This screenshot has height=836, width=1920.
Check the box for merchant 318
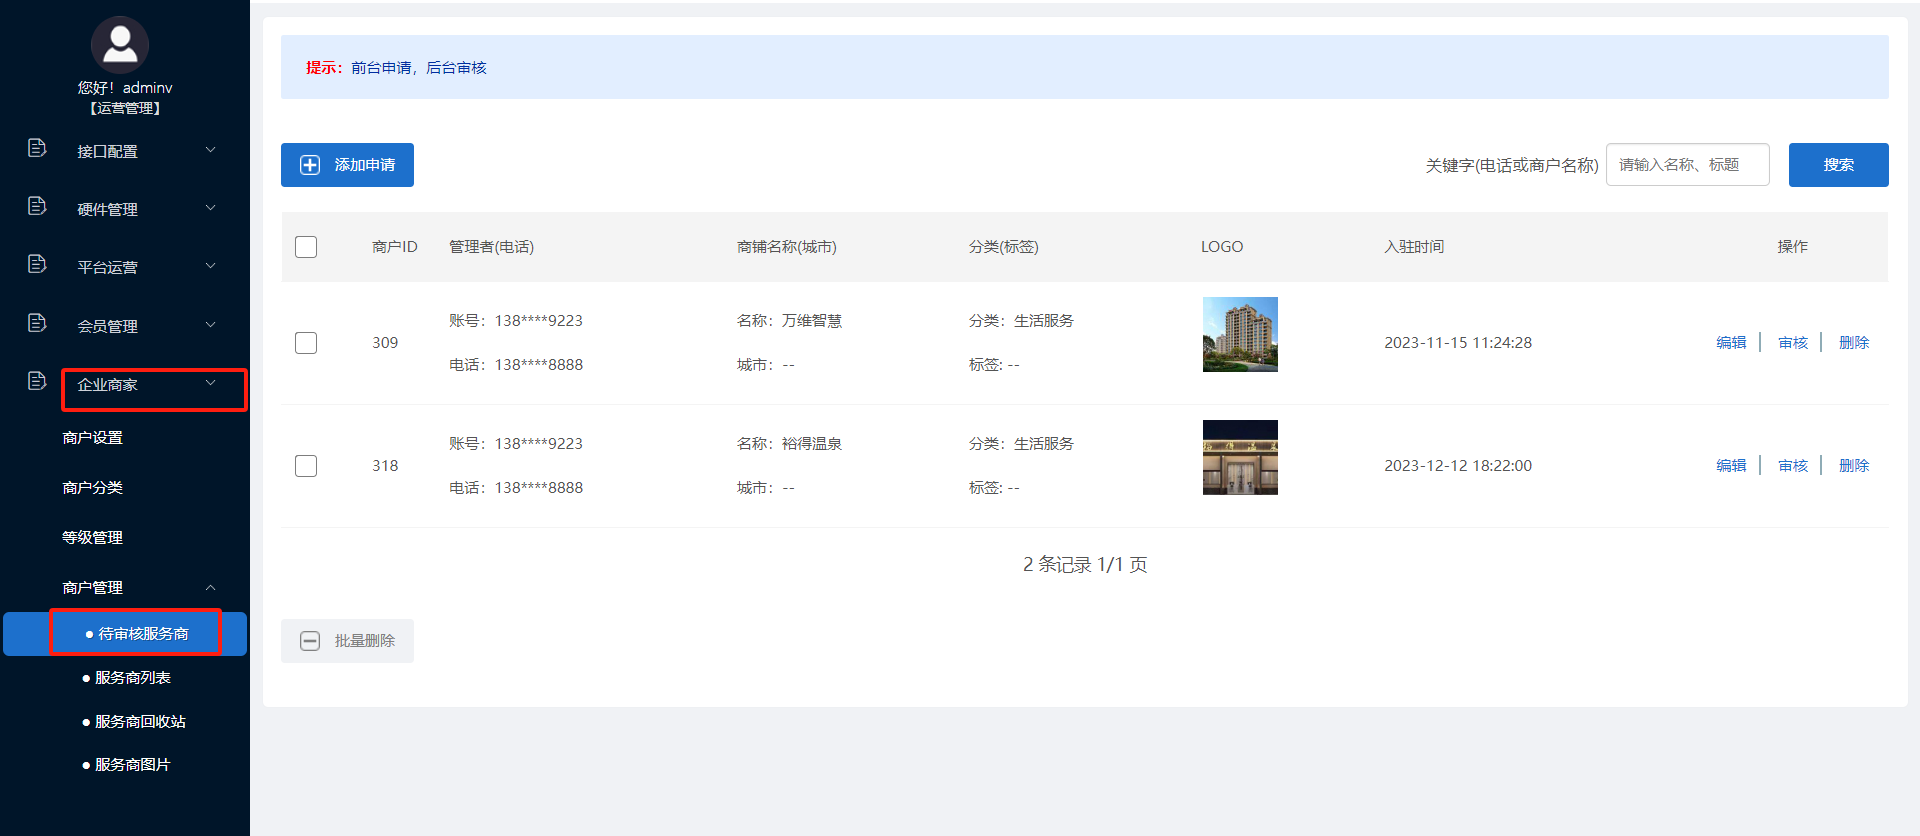tap(306, 466)
